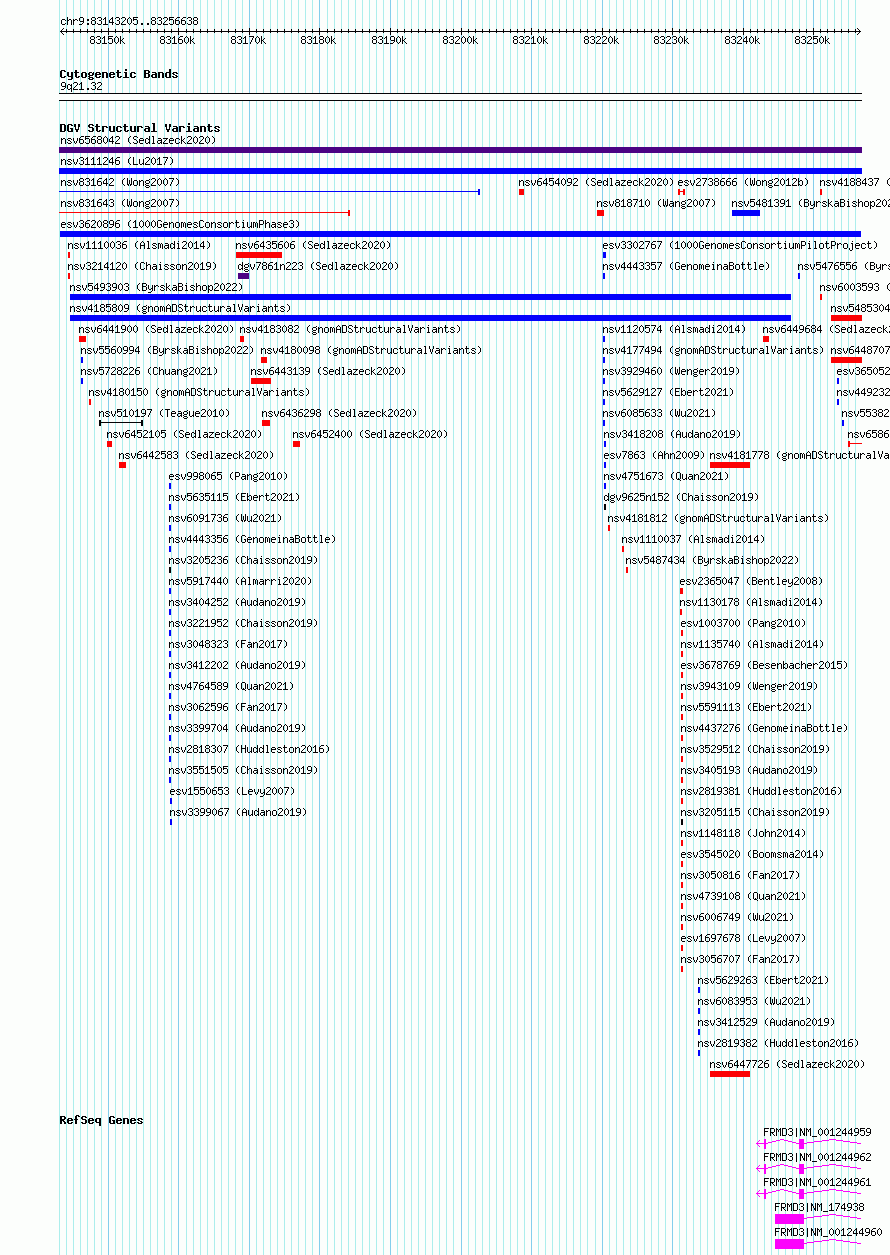The height and width of the screenshot is (1255, 890).
Task: Select dgv9625n152 (Chaisson2019) label
Action: (x=681, y=497)
